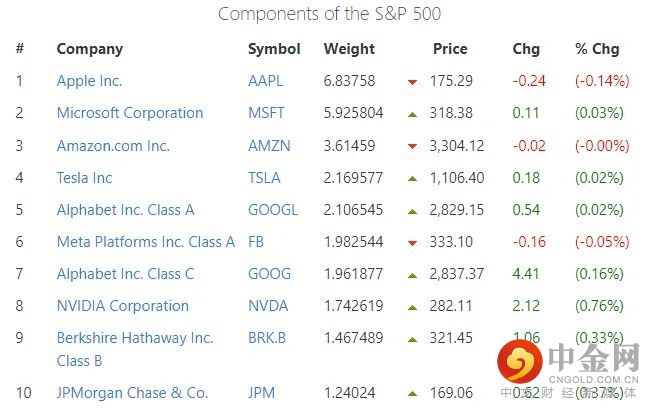Click the green up arrow beside JPMorgan price
Screen dimensions: 654x411
click(x=412, y=394)
